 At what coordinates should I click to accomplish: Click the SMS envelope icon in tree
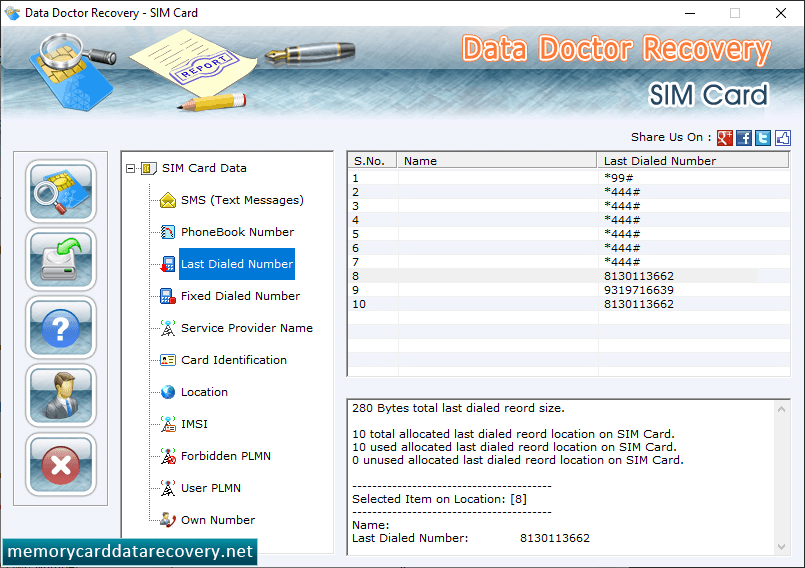[x=168, y=200]
